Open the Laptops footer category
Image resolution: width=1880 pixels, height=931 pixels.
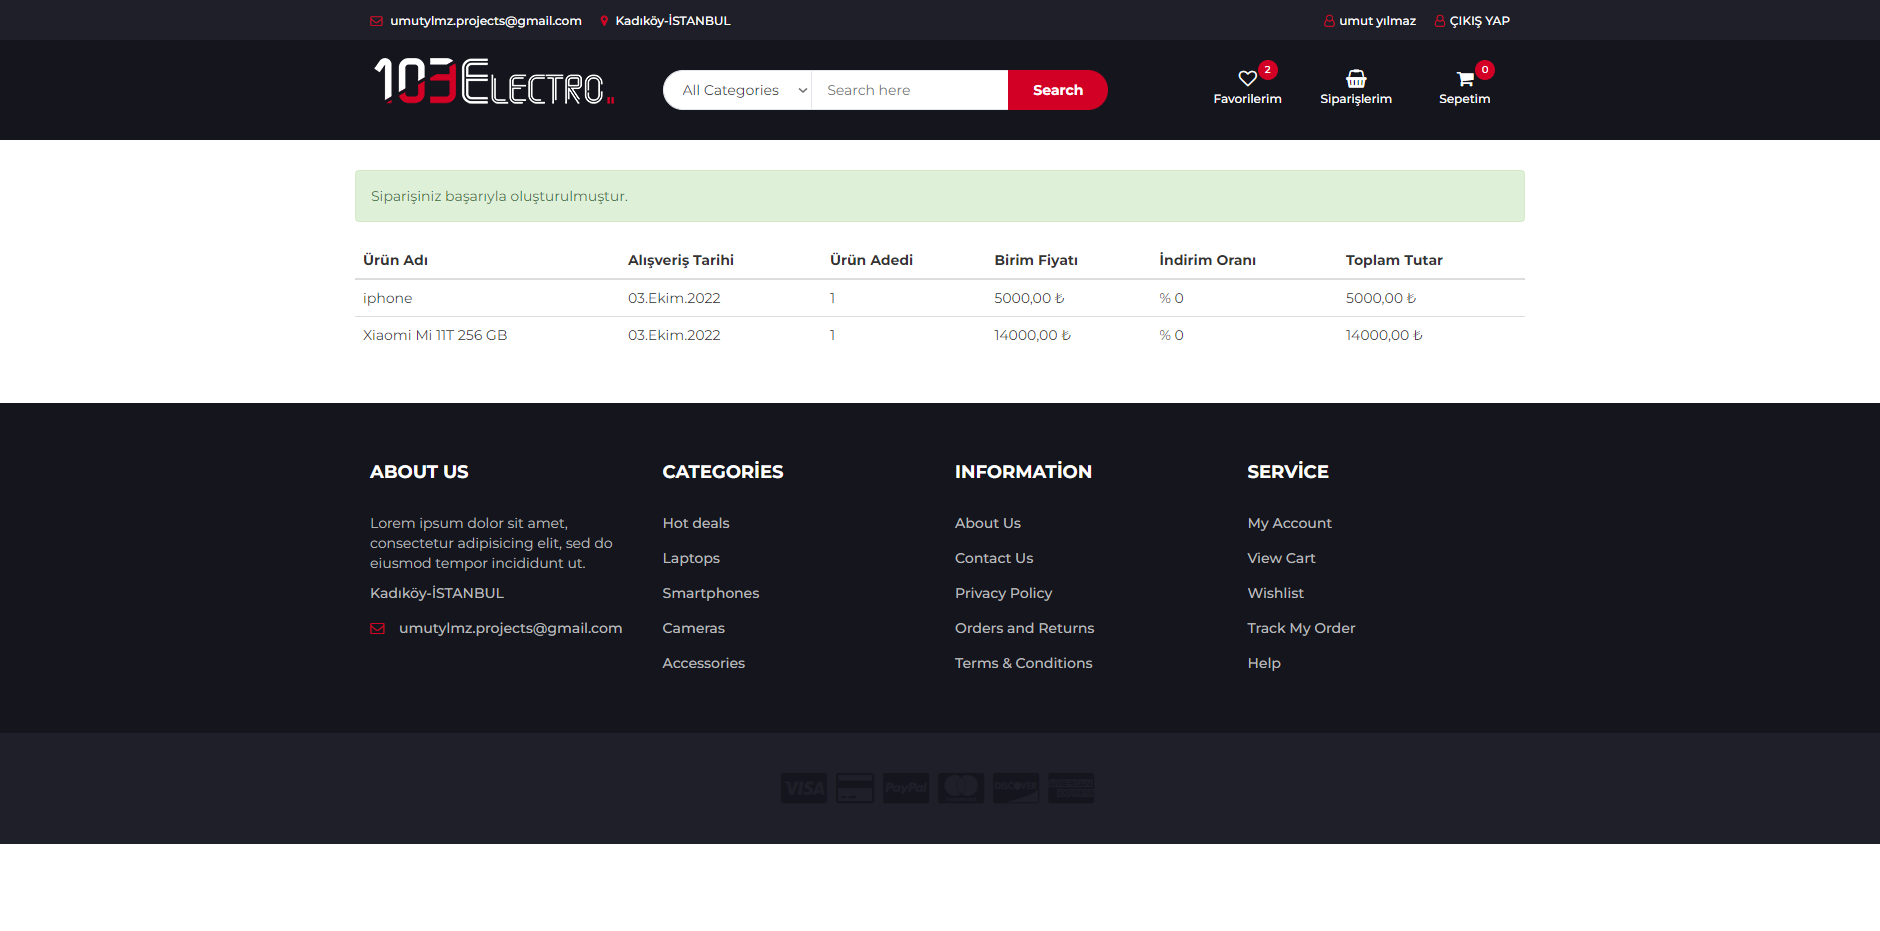point(690,558)
